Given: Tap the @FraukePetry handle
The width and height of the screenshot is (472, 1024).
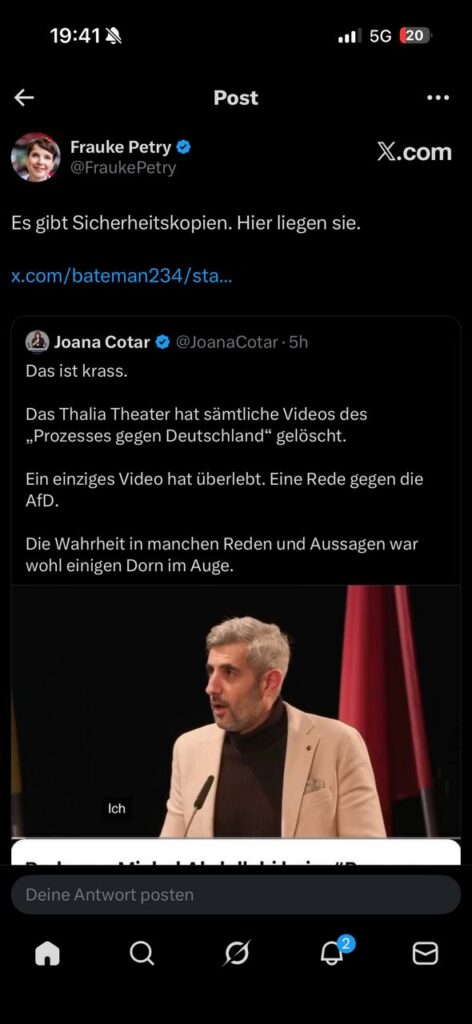Looking at the screenshot, I should click(x=123, y=168).
